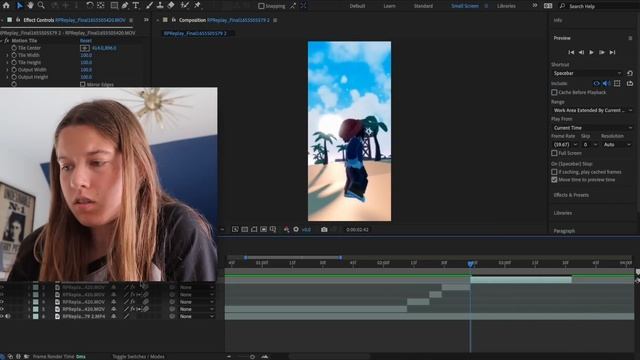Open parent dropdown for bottom MP4 layer
This screenshot has height=360, width=640.
pos(196,316)
